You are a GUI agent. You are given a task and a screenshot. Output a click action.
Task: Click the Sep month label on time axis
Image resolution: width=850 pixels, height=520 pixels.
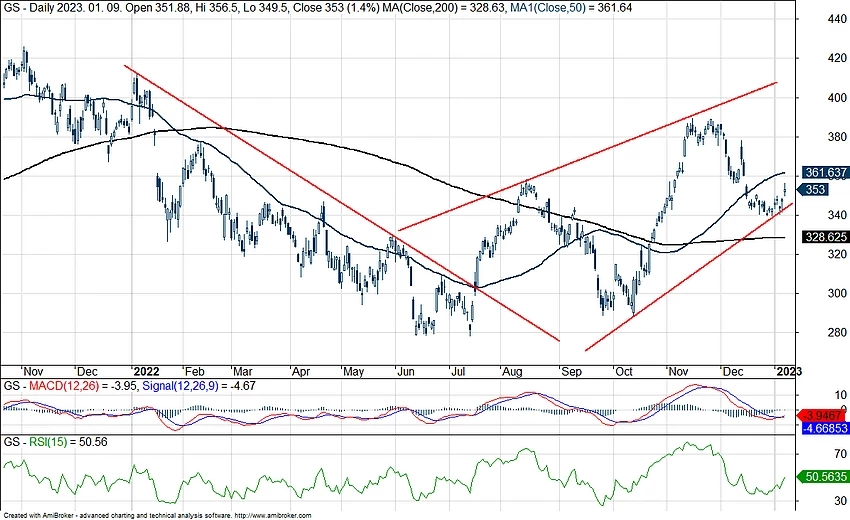pos(571,371)
